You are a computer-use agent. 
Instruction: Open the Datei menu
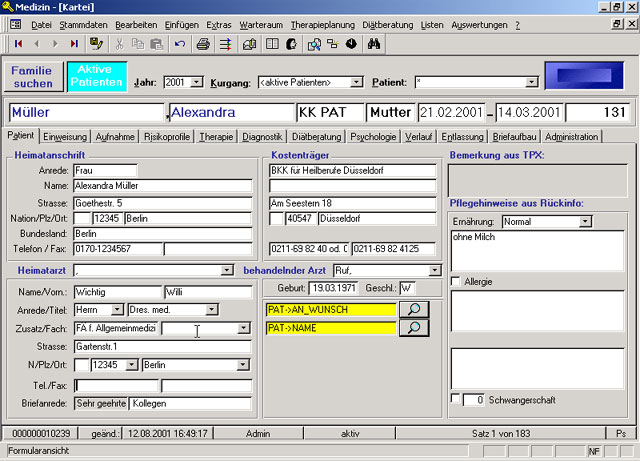pyautogui.click(x=41, y=25)
